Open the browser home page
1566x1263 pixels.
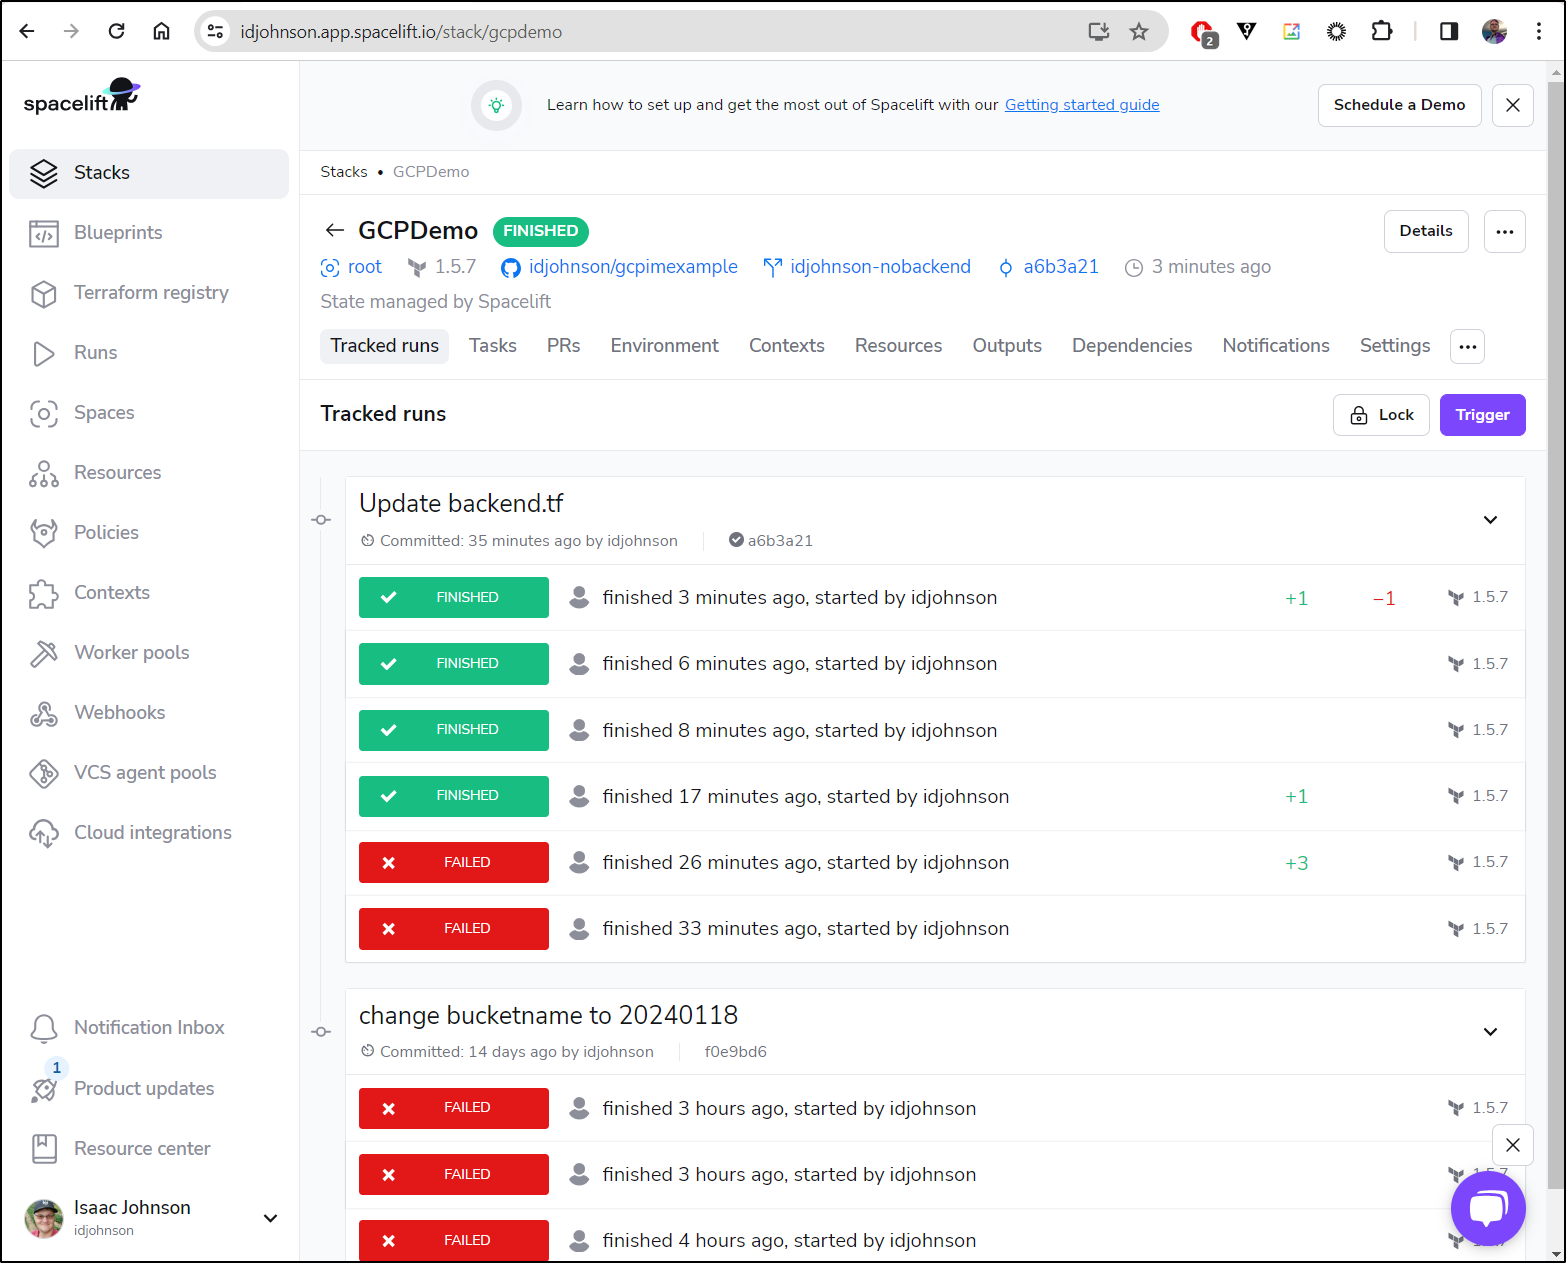(161, 31)
